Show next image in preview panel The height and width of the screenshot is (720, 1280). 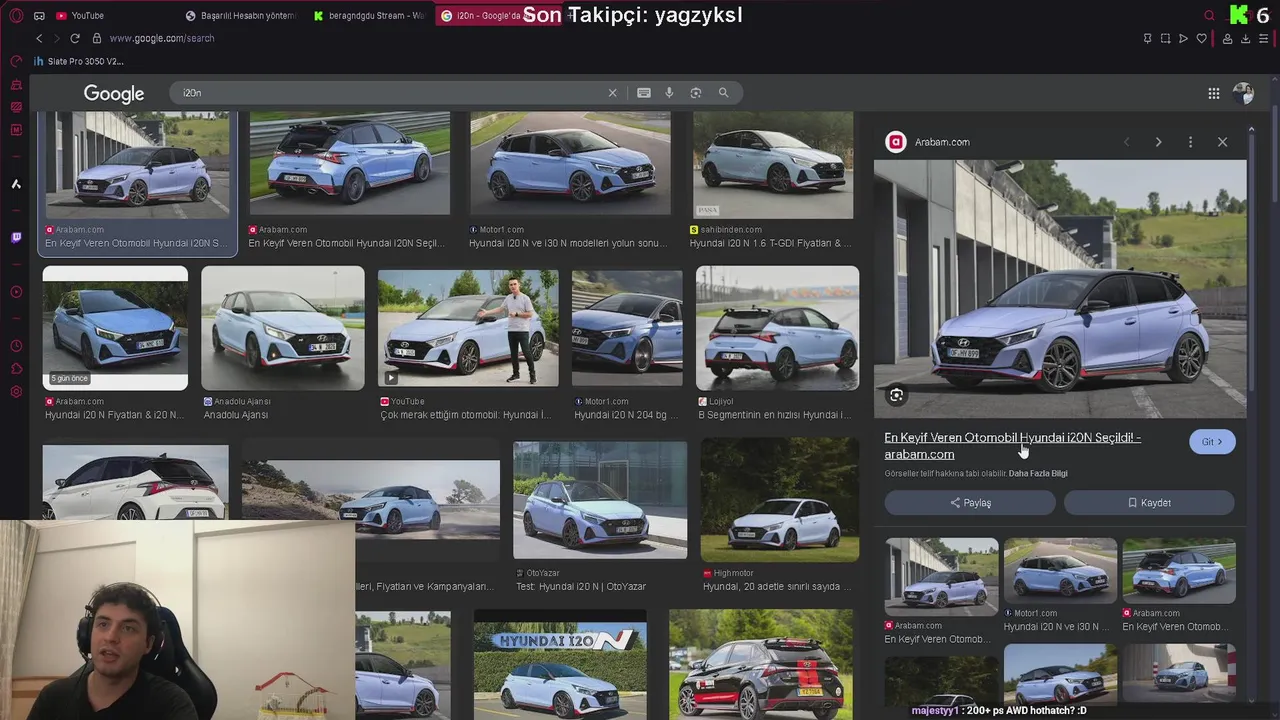pyautogui.click(x=1158, y=142)
